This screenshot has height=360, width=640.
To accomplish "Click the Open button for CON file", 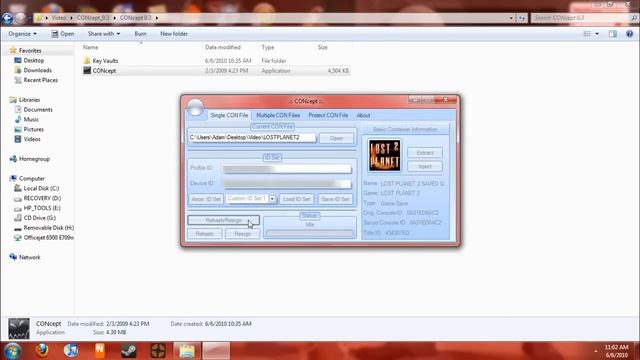I will coord(336,138).
